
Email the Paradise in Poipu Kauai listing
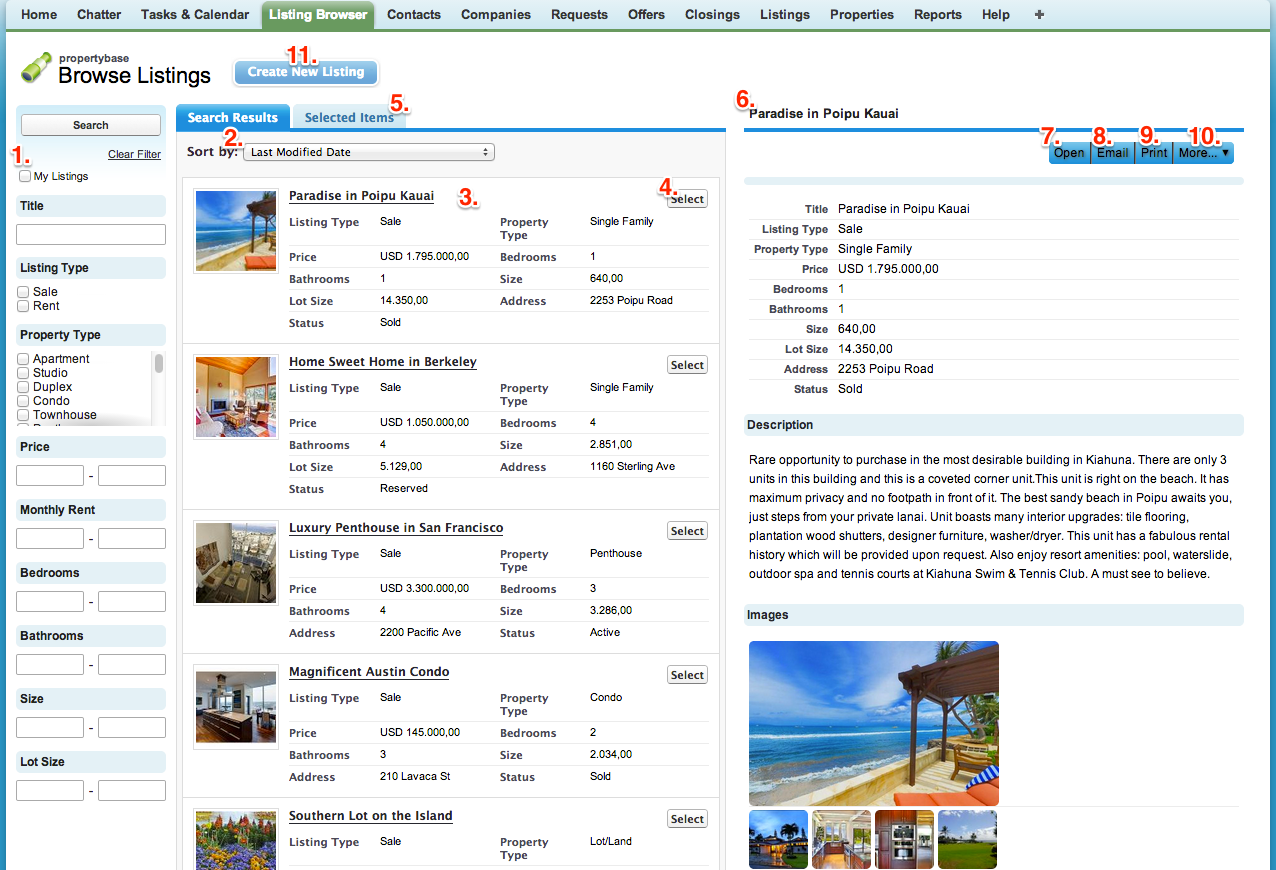[x=1112, y=152]
